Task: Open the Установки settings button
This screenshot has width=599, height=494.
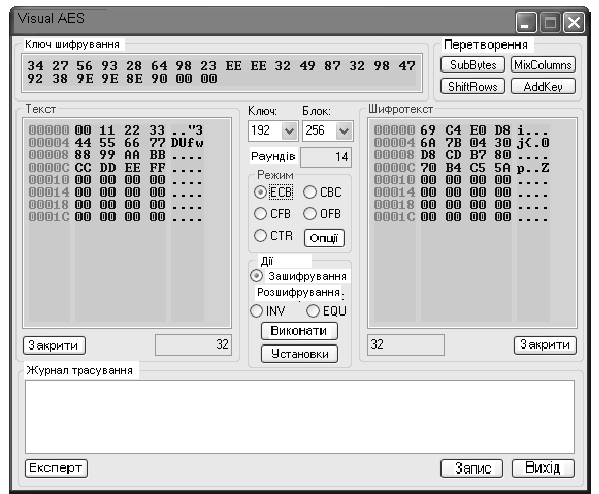Action: pyautogui.click(x=299, y=354)
